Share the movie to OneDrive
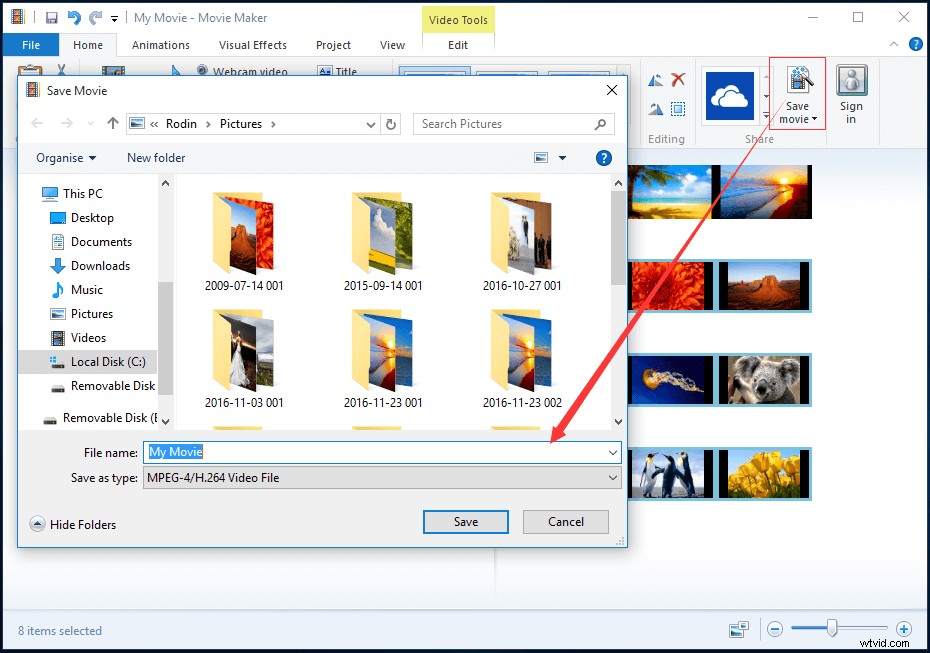This screenshot has height=653, width=930. [x=729, y=95]
